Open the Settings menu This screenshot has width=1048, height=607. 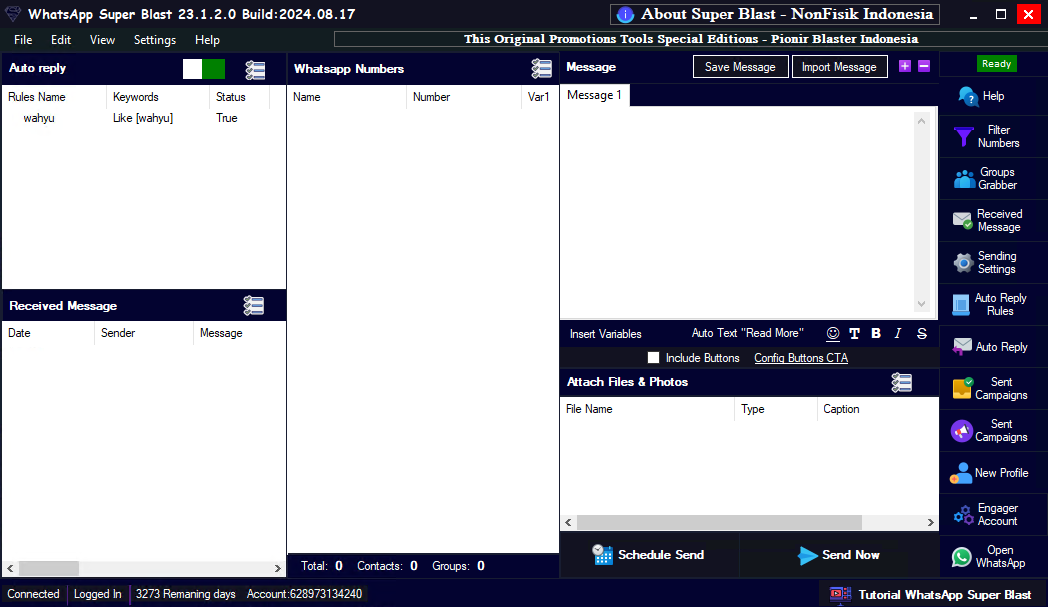[154, 40]
